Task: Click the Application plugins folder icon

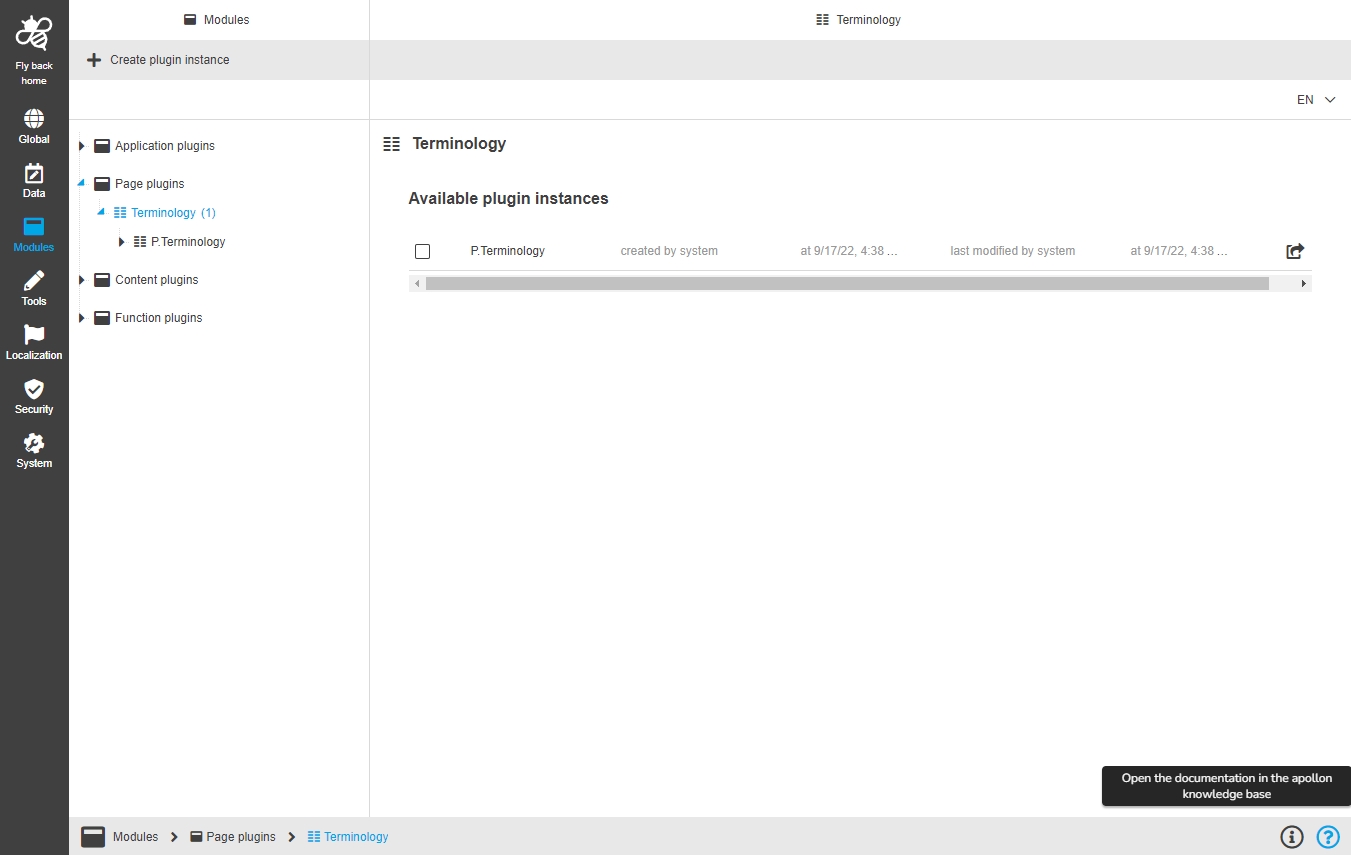Action: [x=102, y=146]
